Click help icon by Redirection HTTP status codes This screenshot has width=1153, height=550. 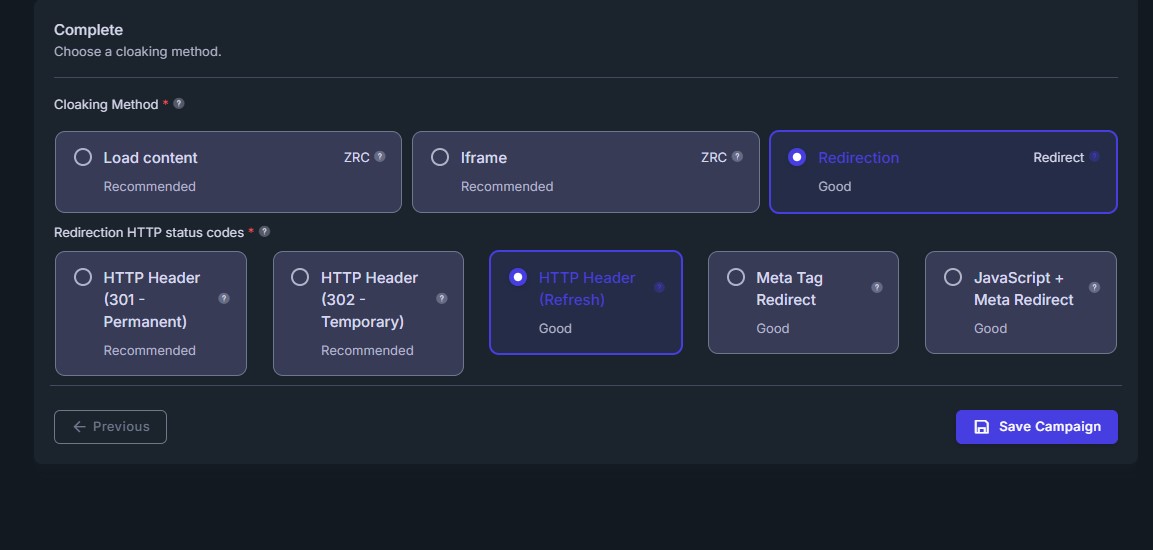[x=264, y=232]
